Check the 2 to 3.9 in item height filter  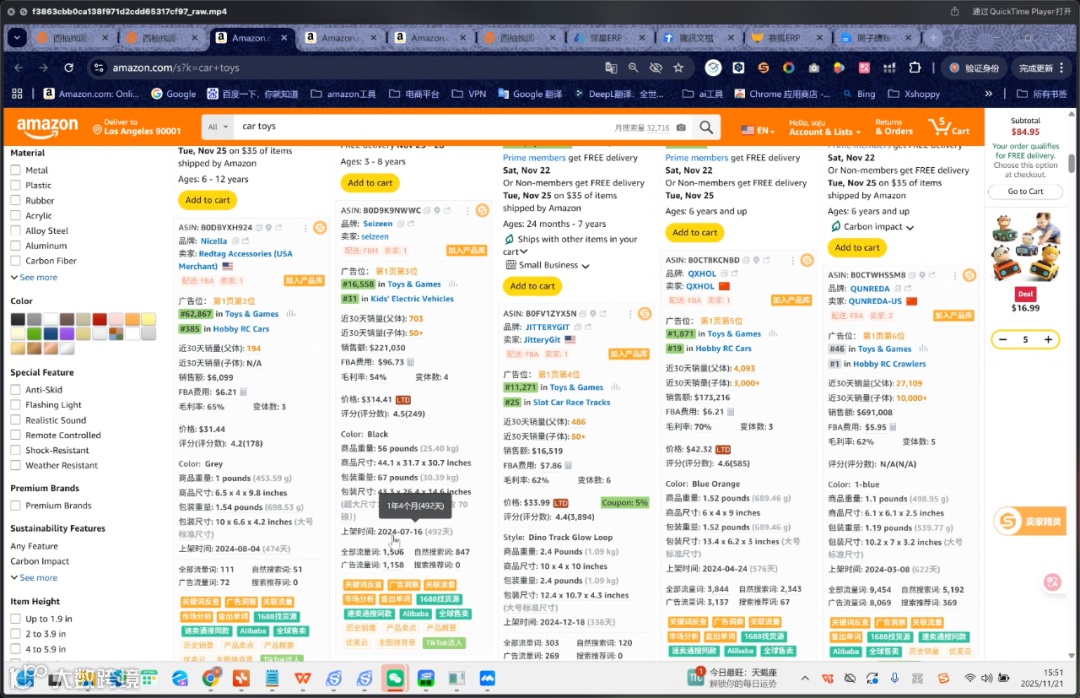tap(15, 634)
